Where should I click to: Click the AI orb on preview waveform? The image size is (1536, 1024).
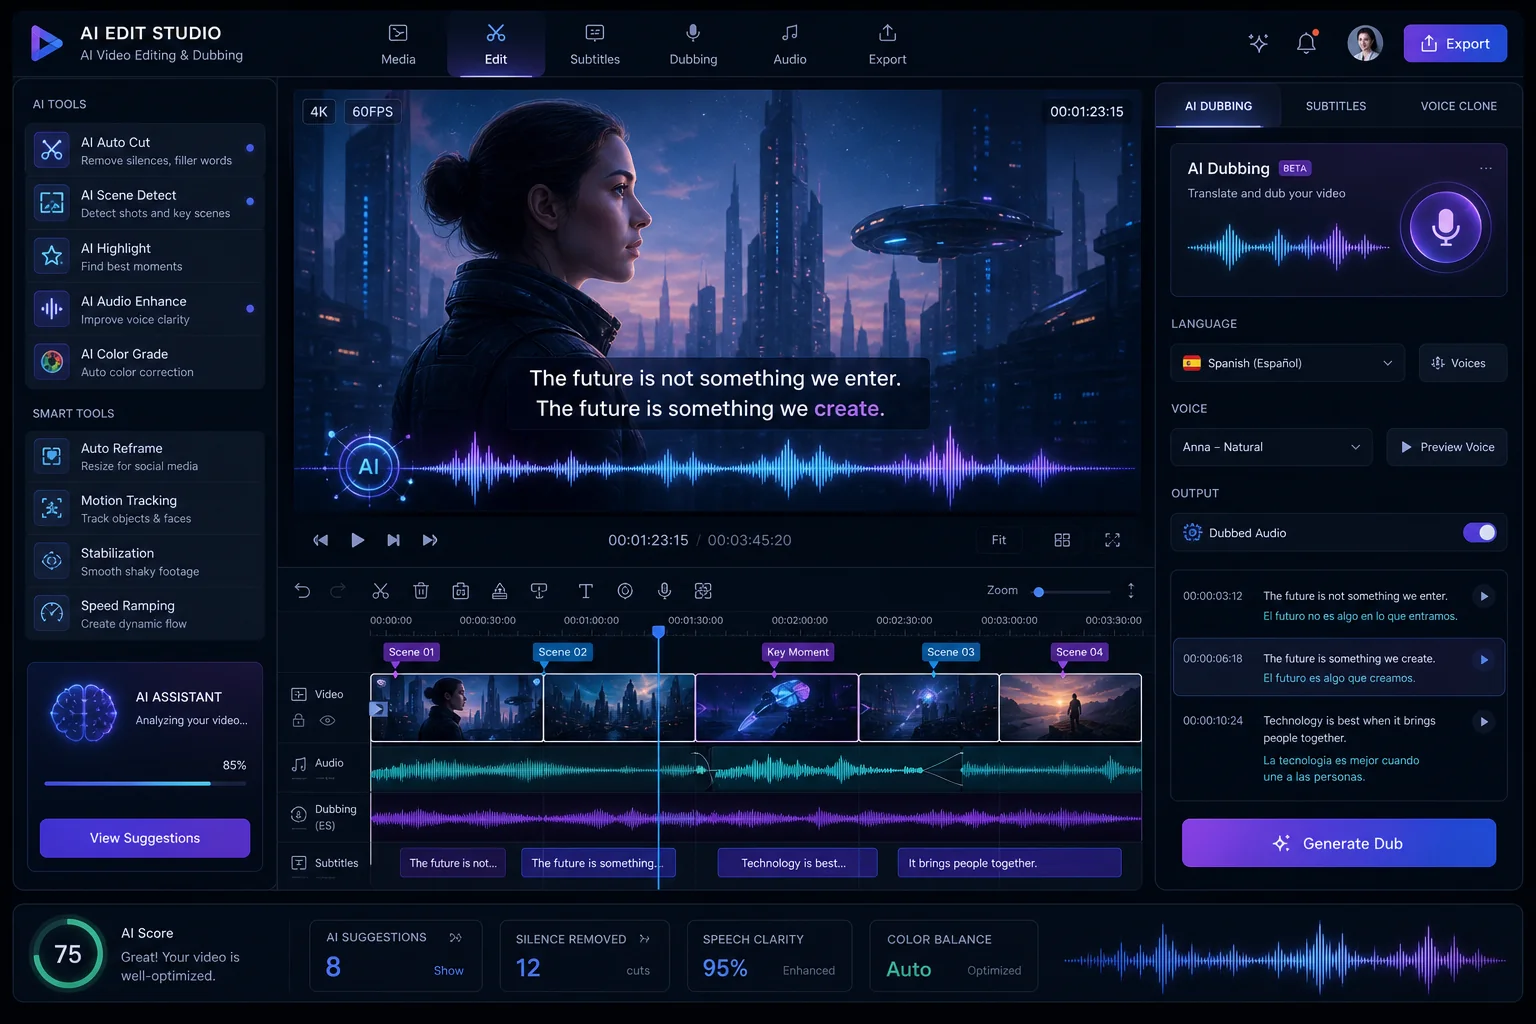coord(369,466)
